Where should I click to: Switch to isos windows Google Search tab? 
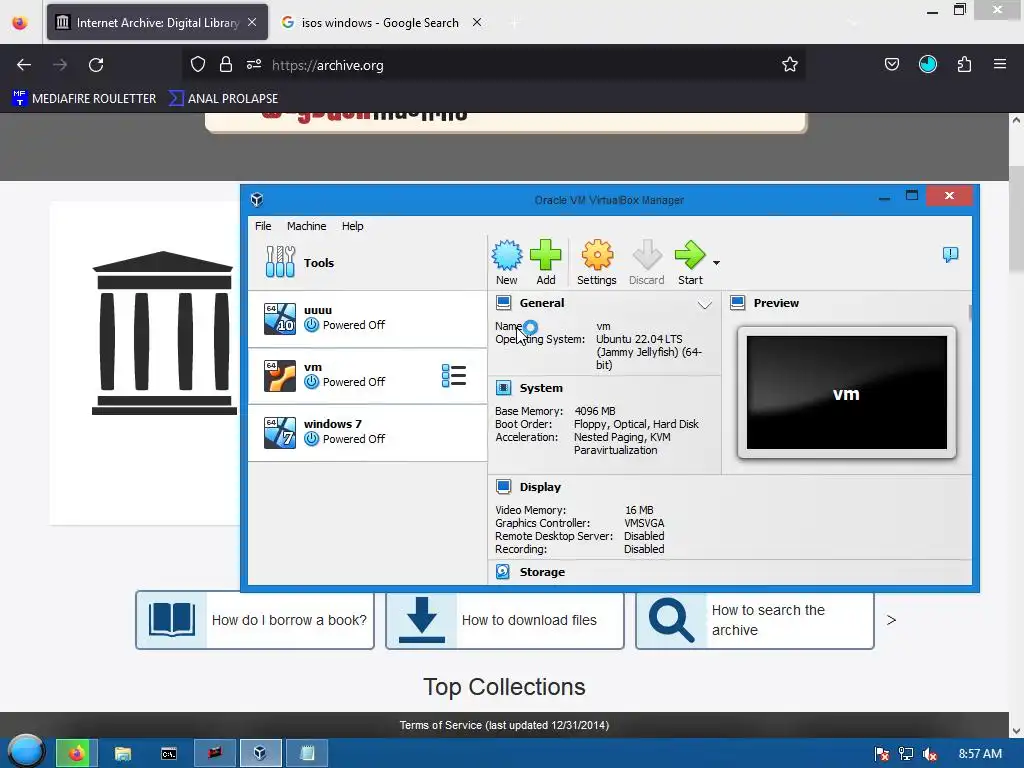pos(380,22)
